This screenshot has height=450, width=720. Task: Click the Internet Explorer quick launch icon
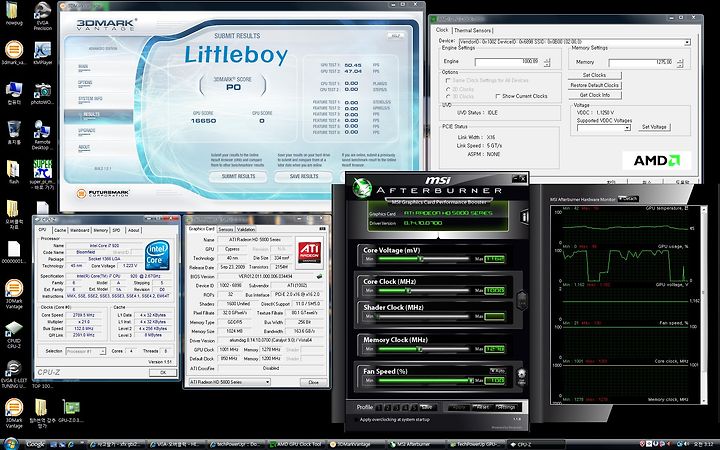coord(71,444)
